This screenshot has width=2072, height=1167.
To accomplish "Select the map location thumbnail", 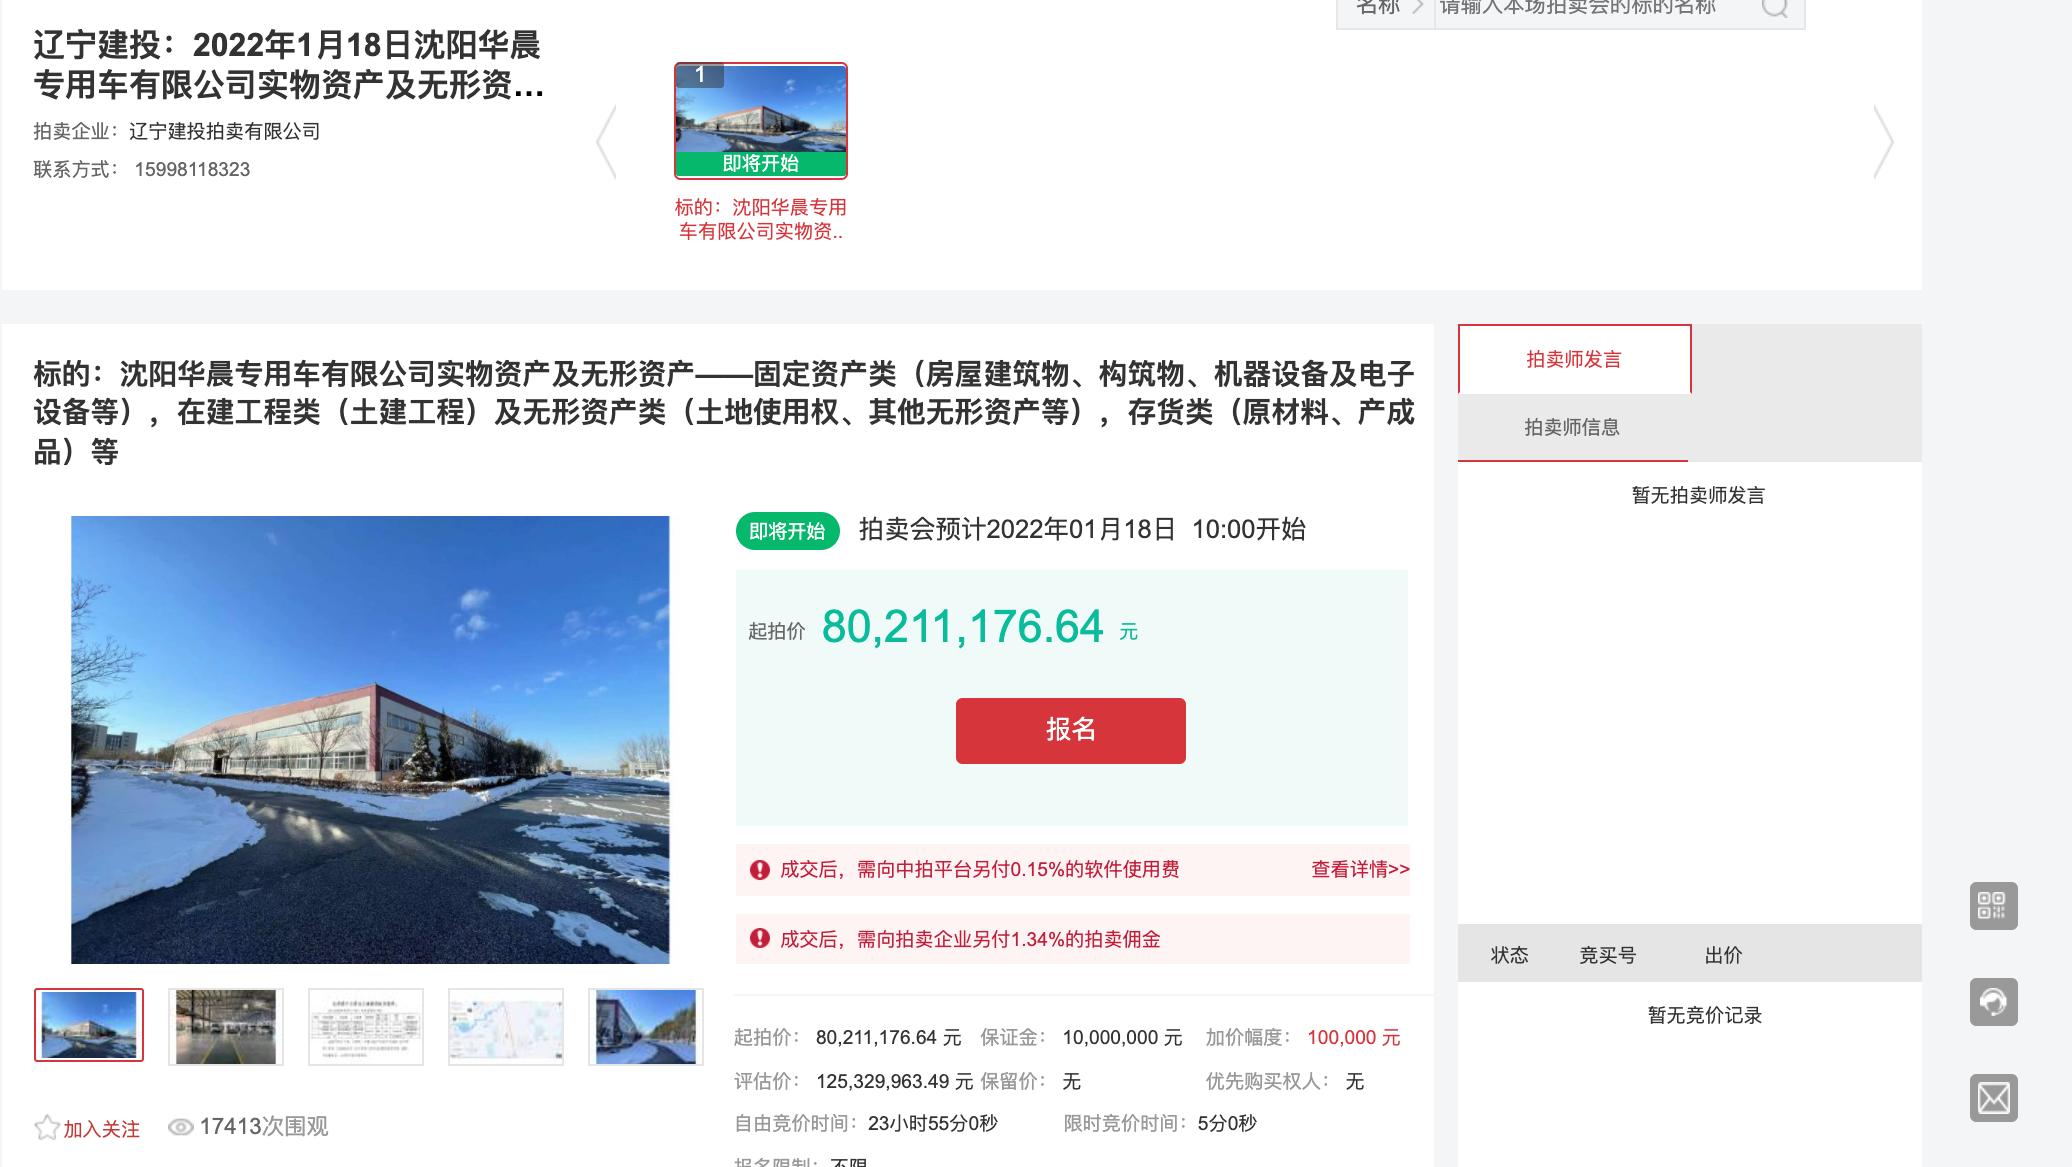I will click(506, 1026).
